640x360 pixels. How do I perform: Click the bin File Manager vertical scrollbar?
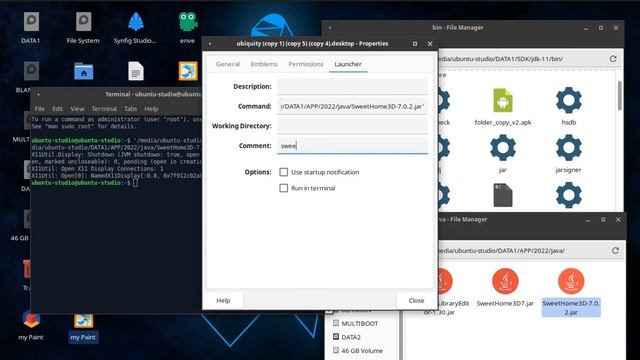coord(620,96)
